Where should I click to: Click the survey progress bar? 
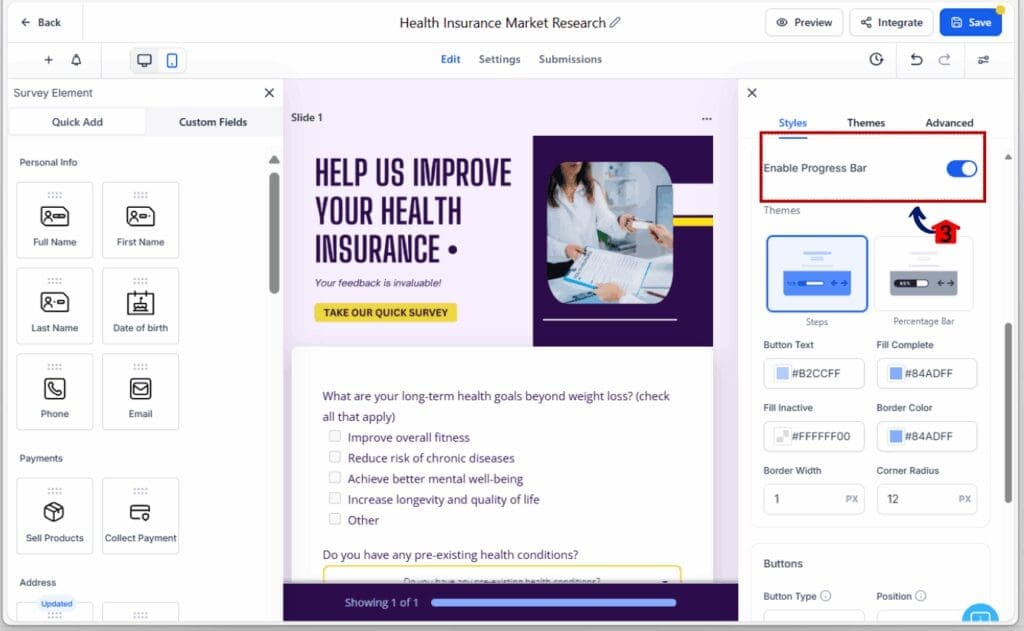click(553, 602)
